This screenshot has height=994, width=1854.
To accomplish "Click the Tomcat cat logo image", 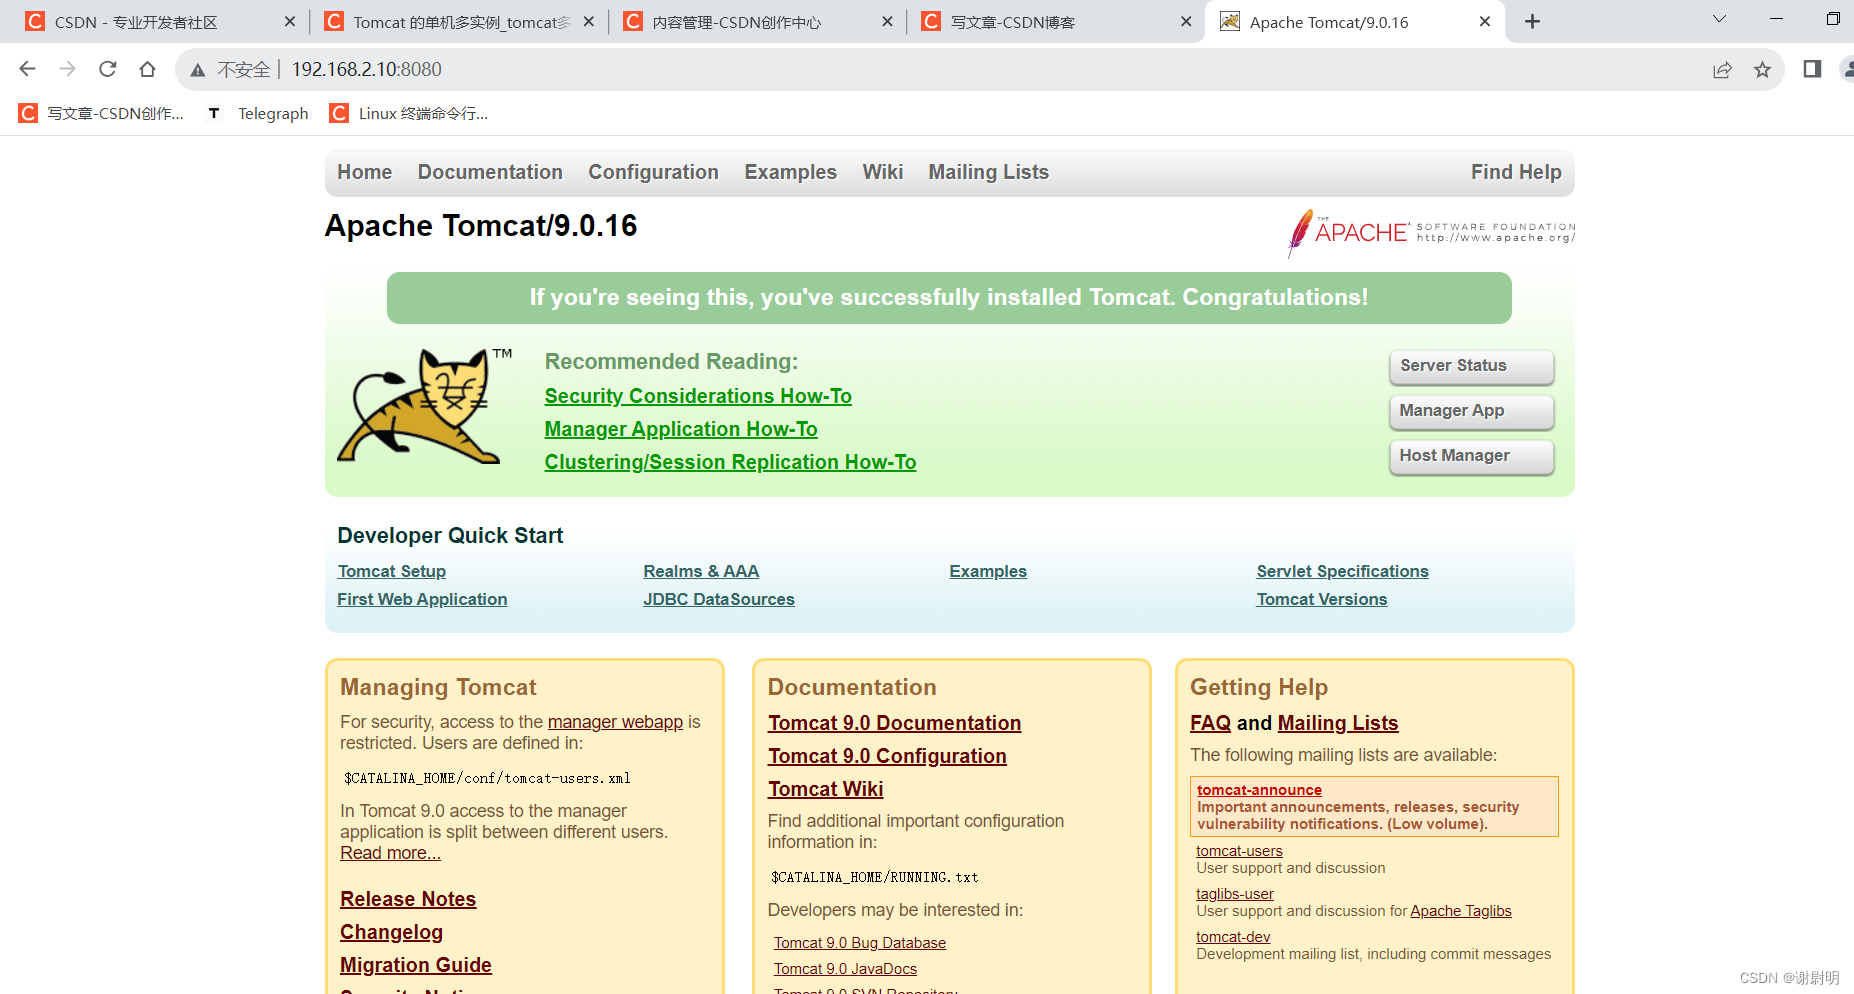I will pos(424,406).
